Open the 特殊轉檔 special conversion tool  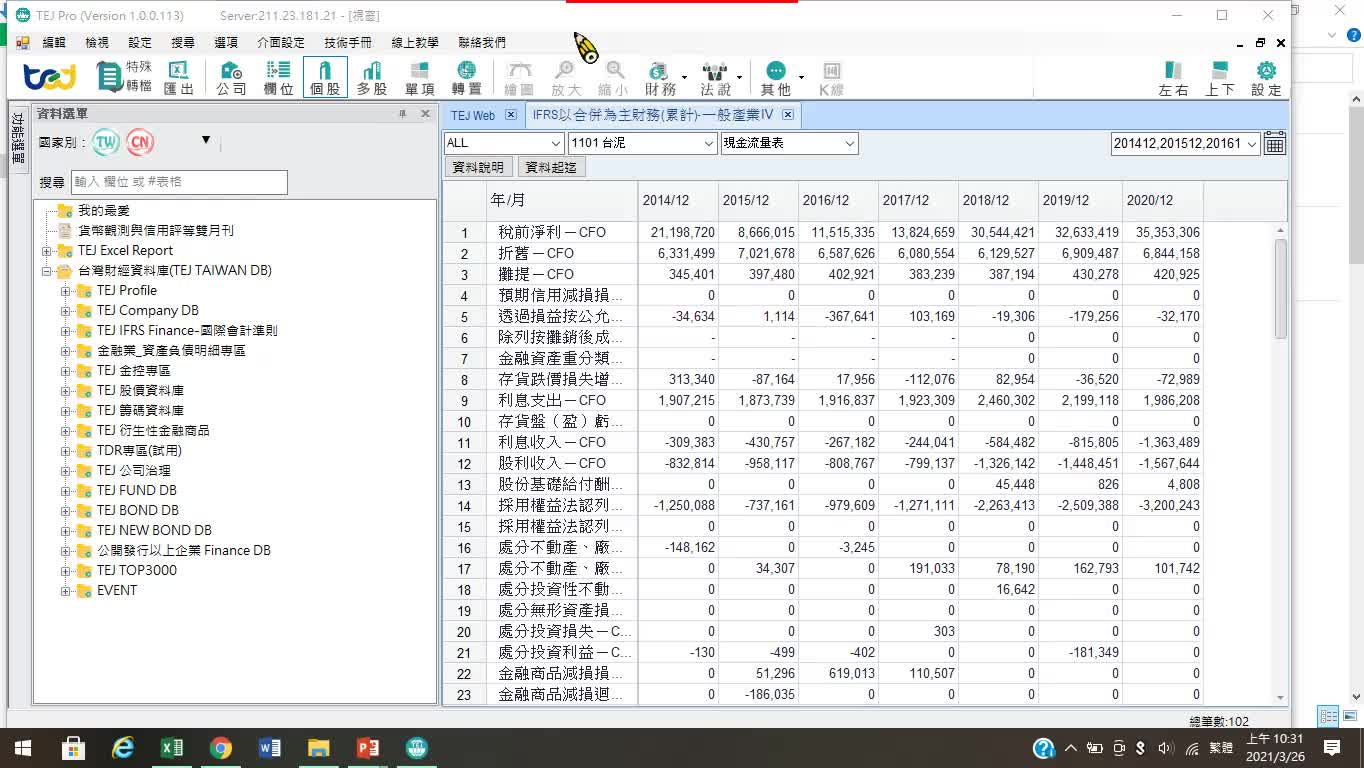pos(125,76)
